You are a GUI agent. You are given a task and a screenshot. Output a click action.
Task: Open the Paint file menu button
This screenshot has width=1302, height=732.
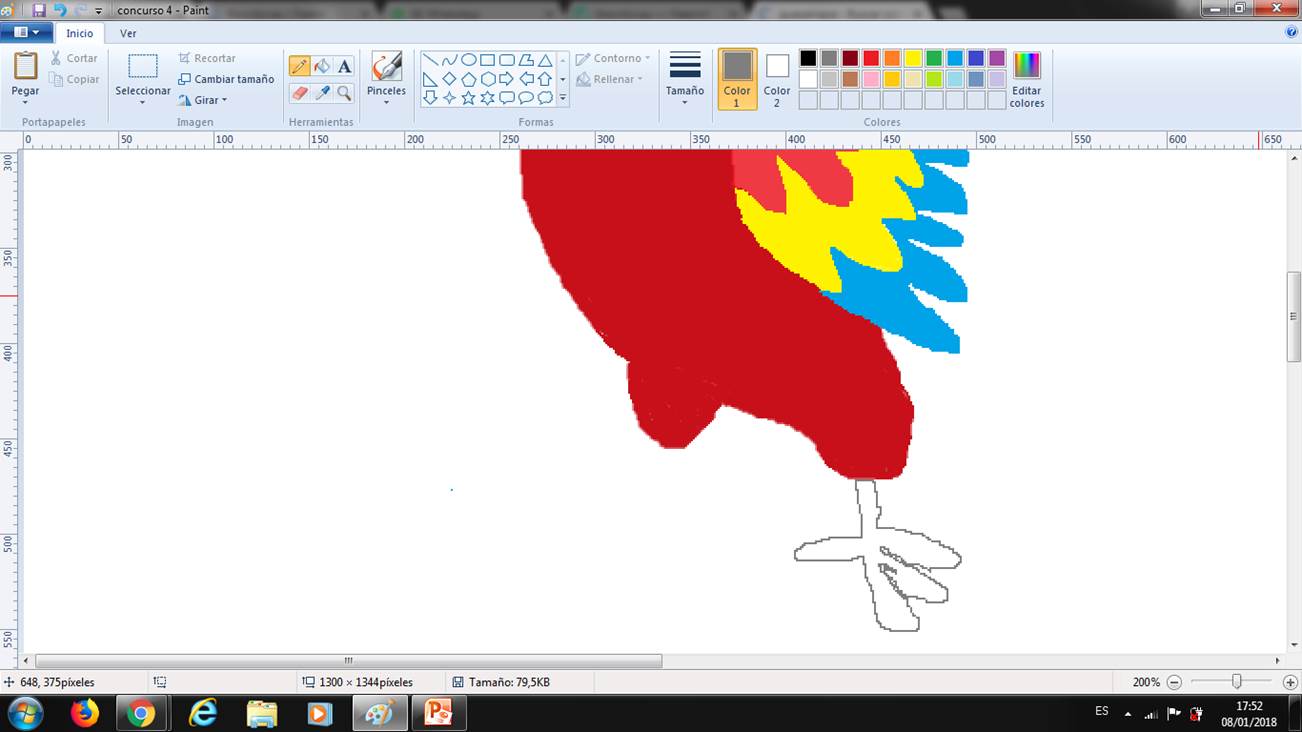[27, 32]
